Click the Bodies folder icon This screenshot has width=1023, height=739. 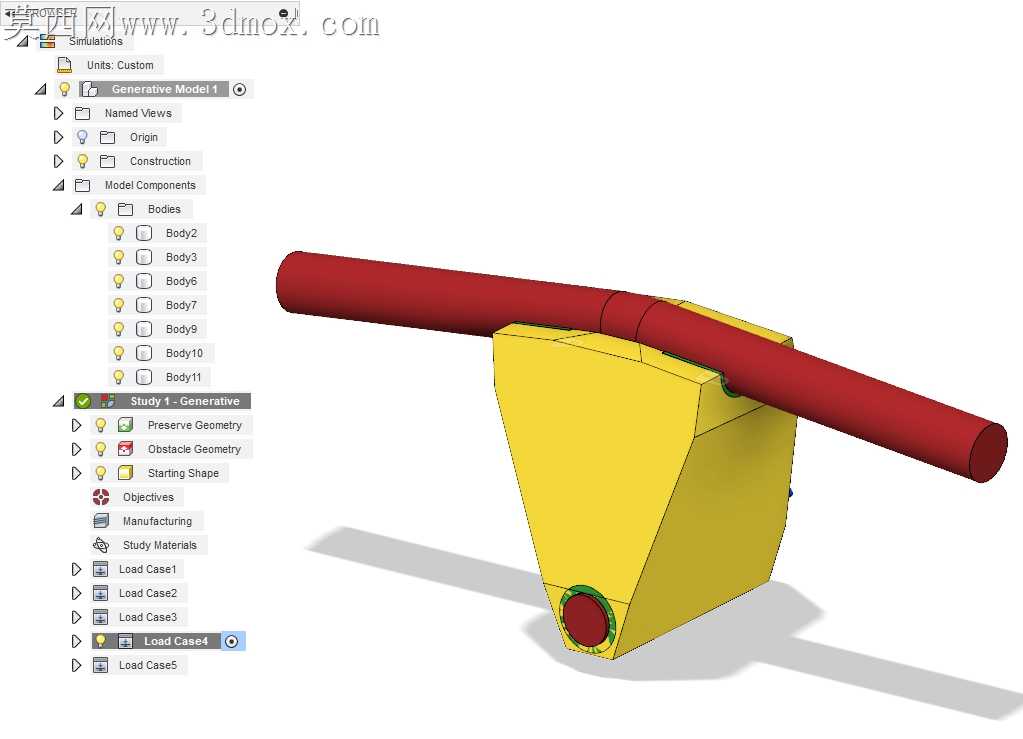(x=125, y=209)
